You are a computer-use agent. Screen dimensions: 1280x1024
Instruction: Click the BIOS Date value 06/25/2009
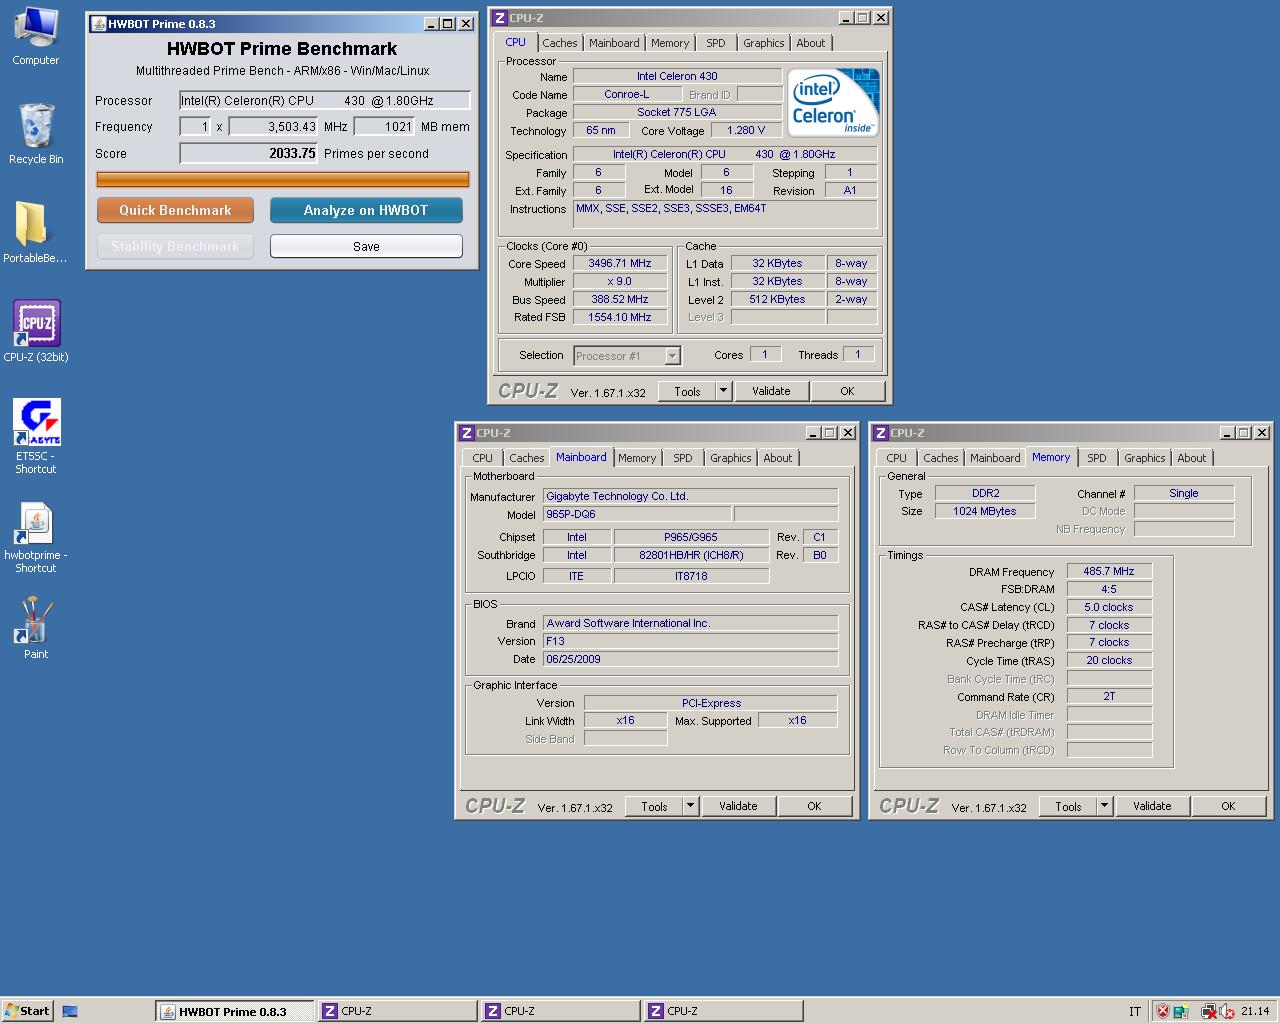pos(690,659)
